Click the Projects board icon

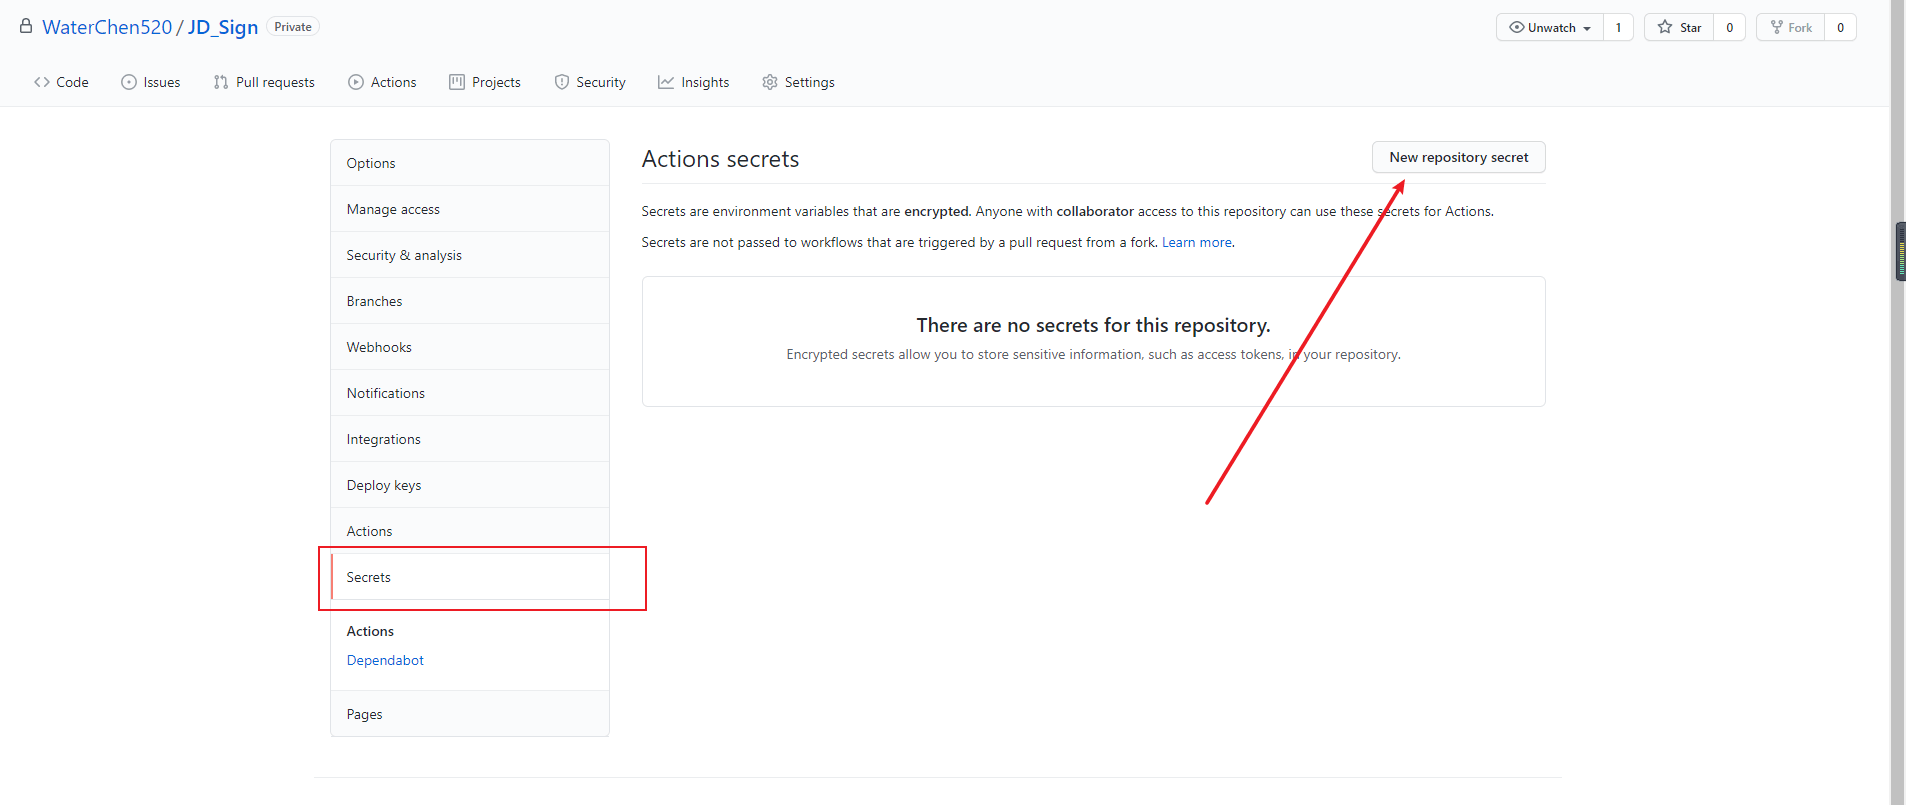(457, 82)
